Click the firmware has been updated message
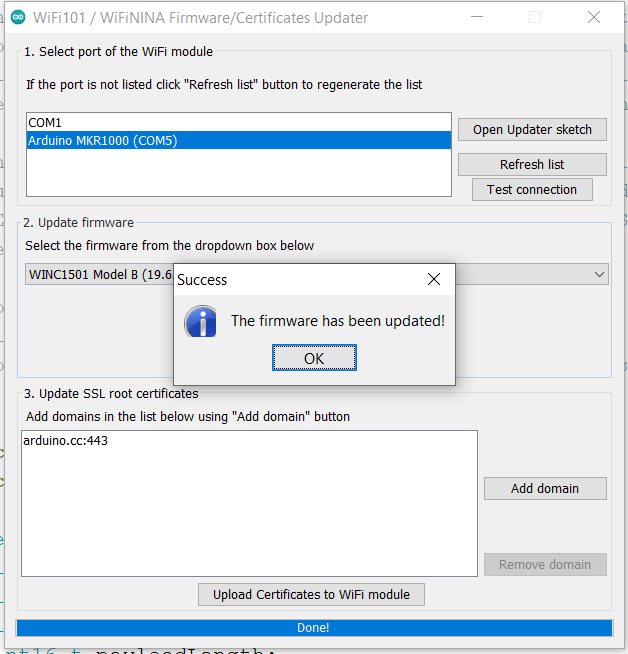This screenshot has height=654, width=628. 338,321
